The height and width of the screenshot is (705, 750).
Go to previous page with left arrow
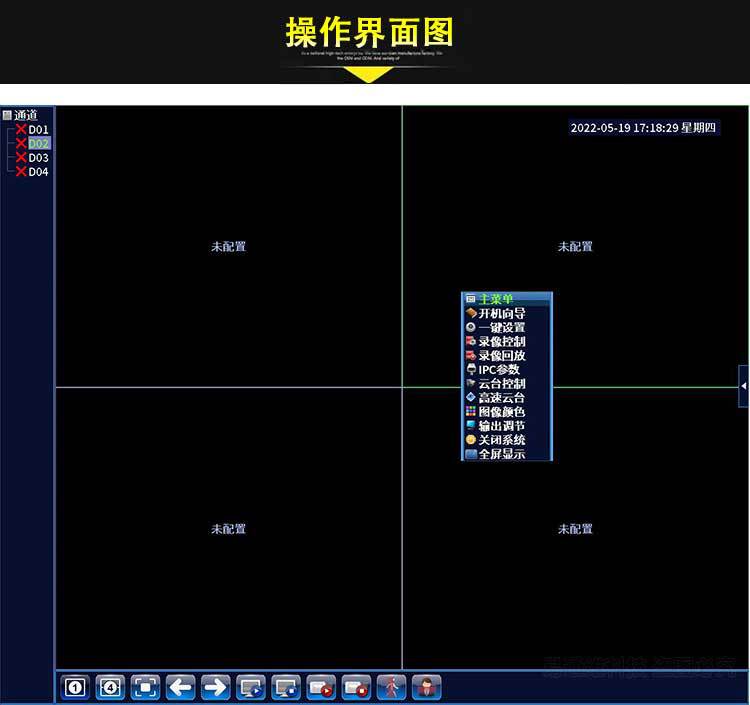click(181, 687)
